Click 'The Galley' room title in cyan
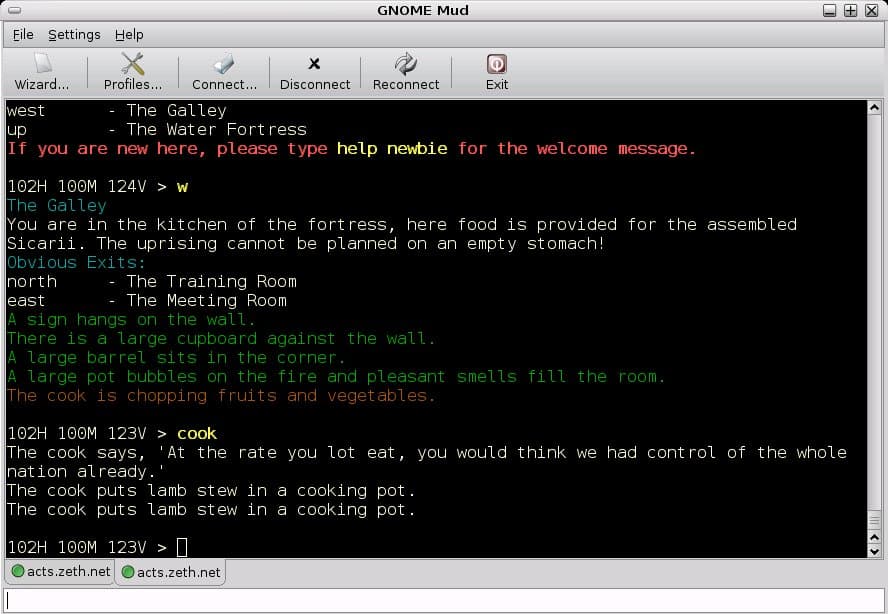 point(57,206)
